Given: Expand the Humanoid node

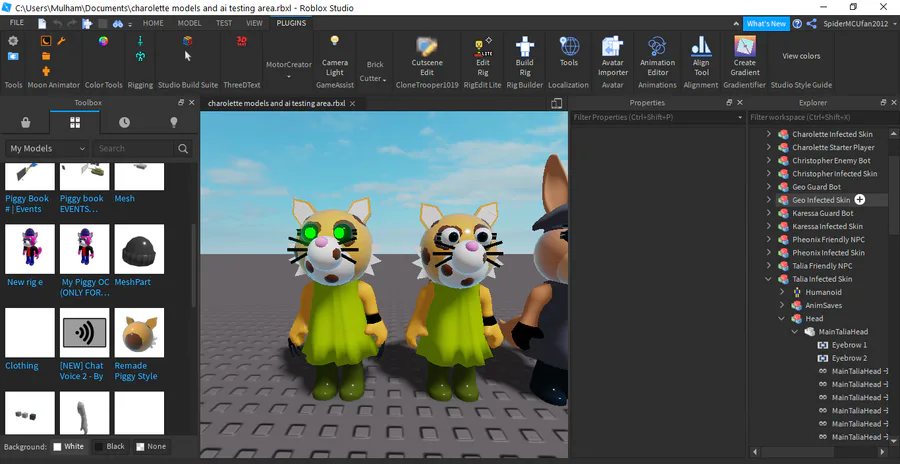Looking at the screenshot, I should [x=782, y=292].
